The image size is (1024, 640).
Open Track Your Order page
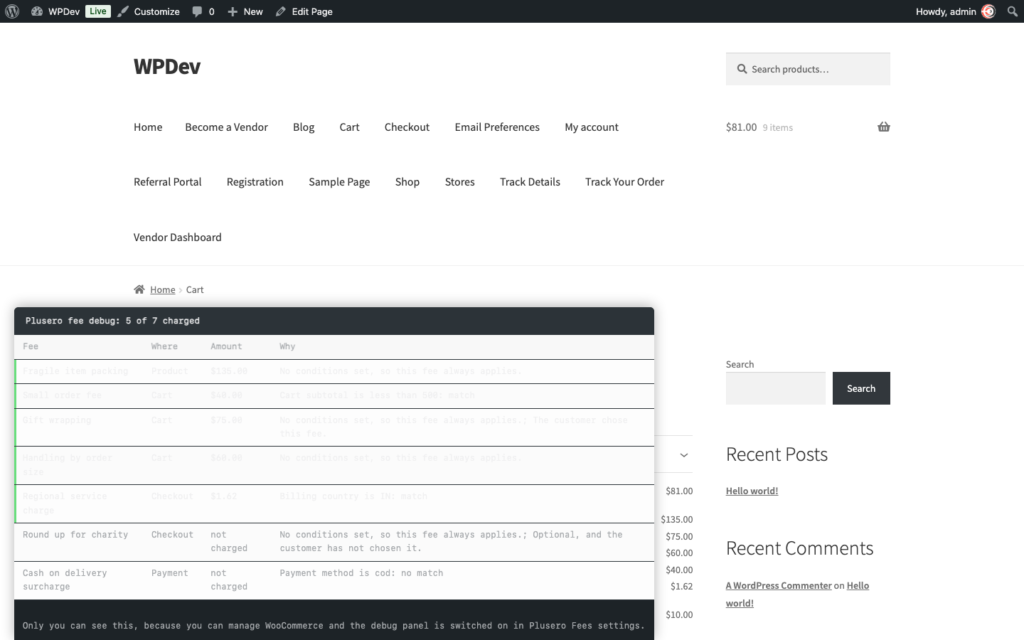coord(624,182)
